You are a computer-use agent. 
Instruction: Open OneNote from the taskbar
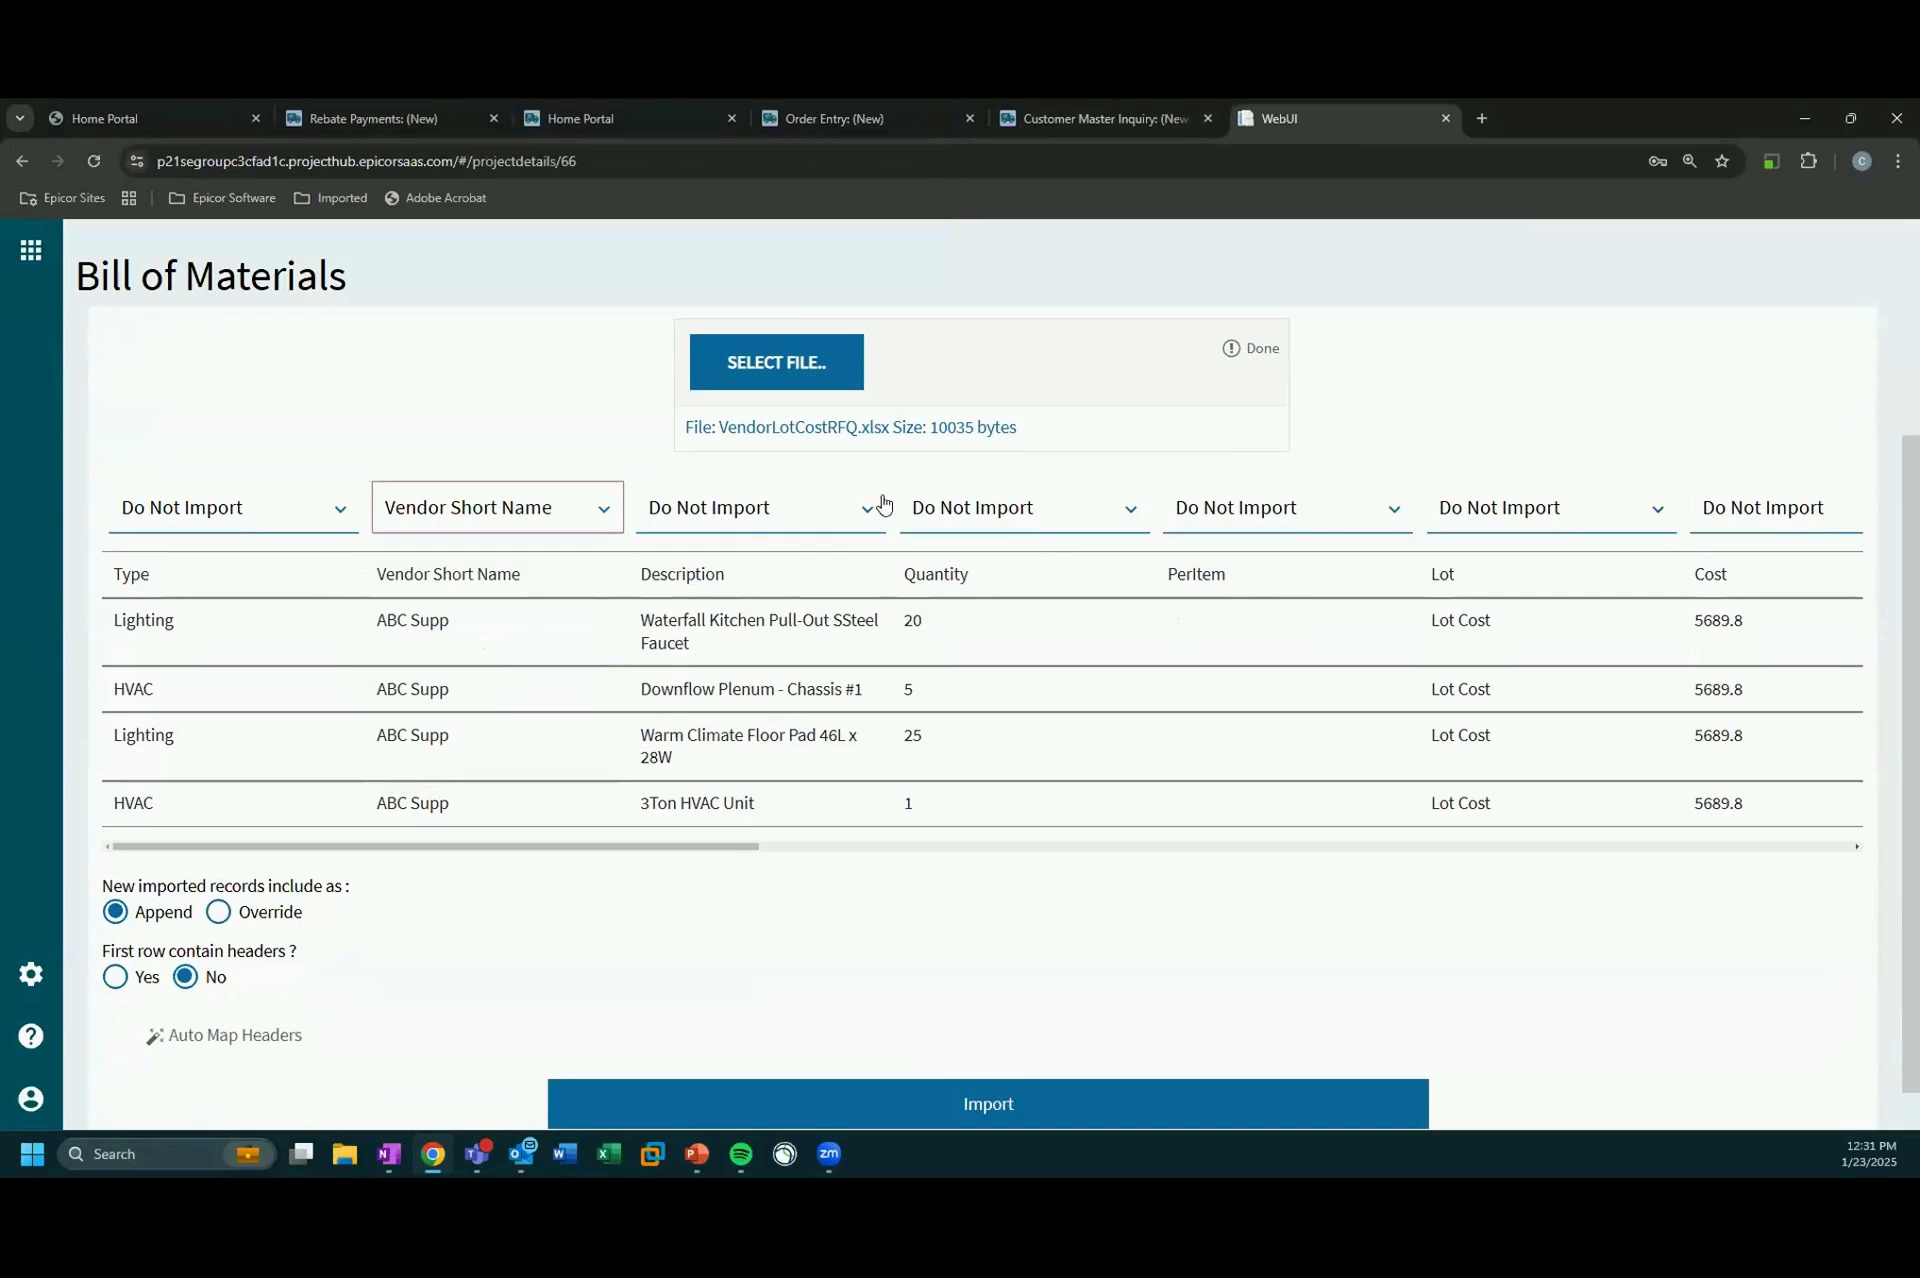389,1154
